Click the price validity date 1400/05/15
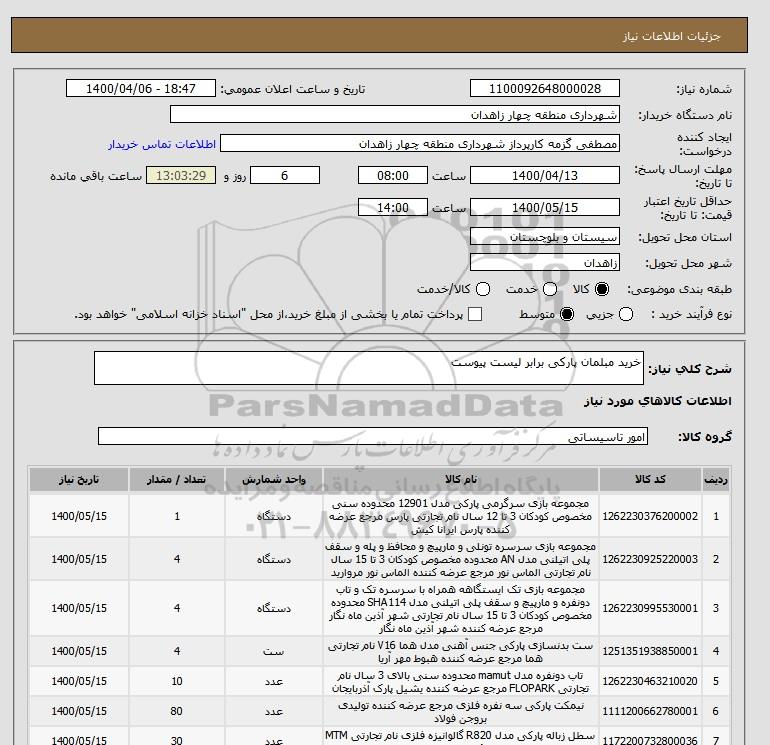This screenshot has width=770, height=745. [545, 207]
